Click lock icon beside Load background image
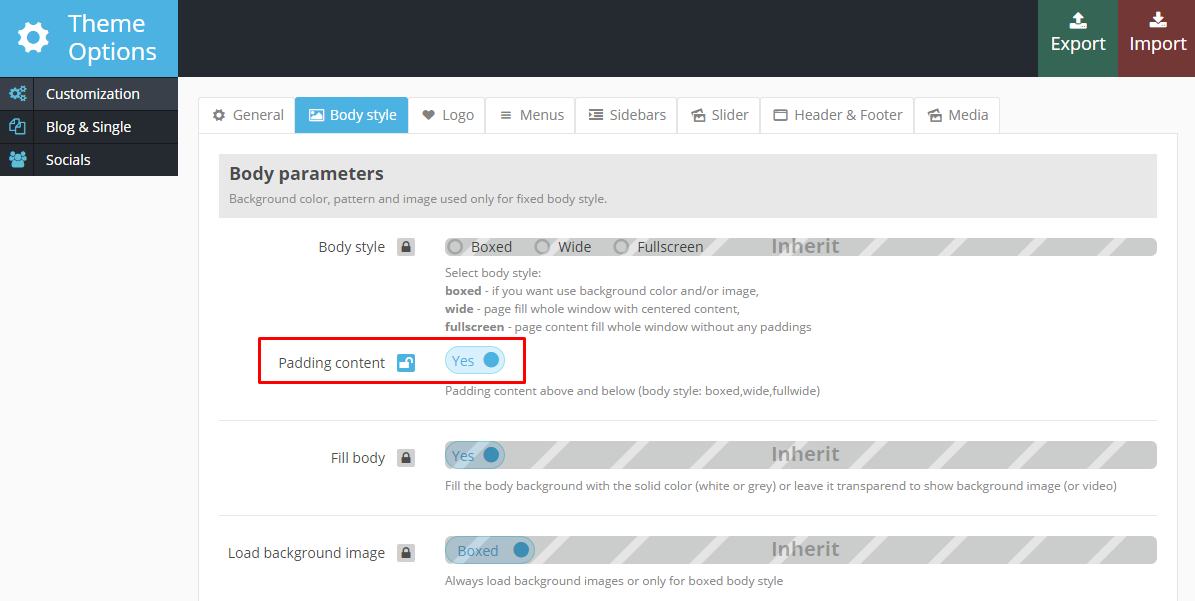The height and width of the screenshot is (601, 1195). point(406,552)
